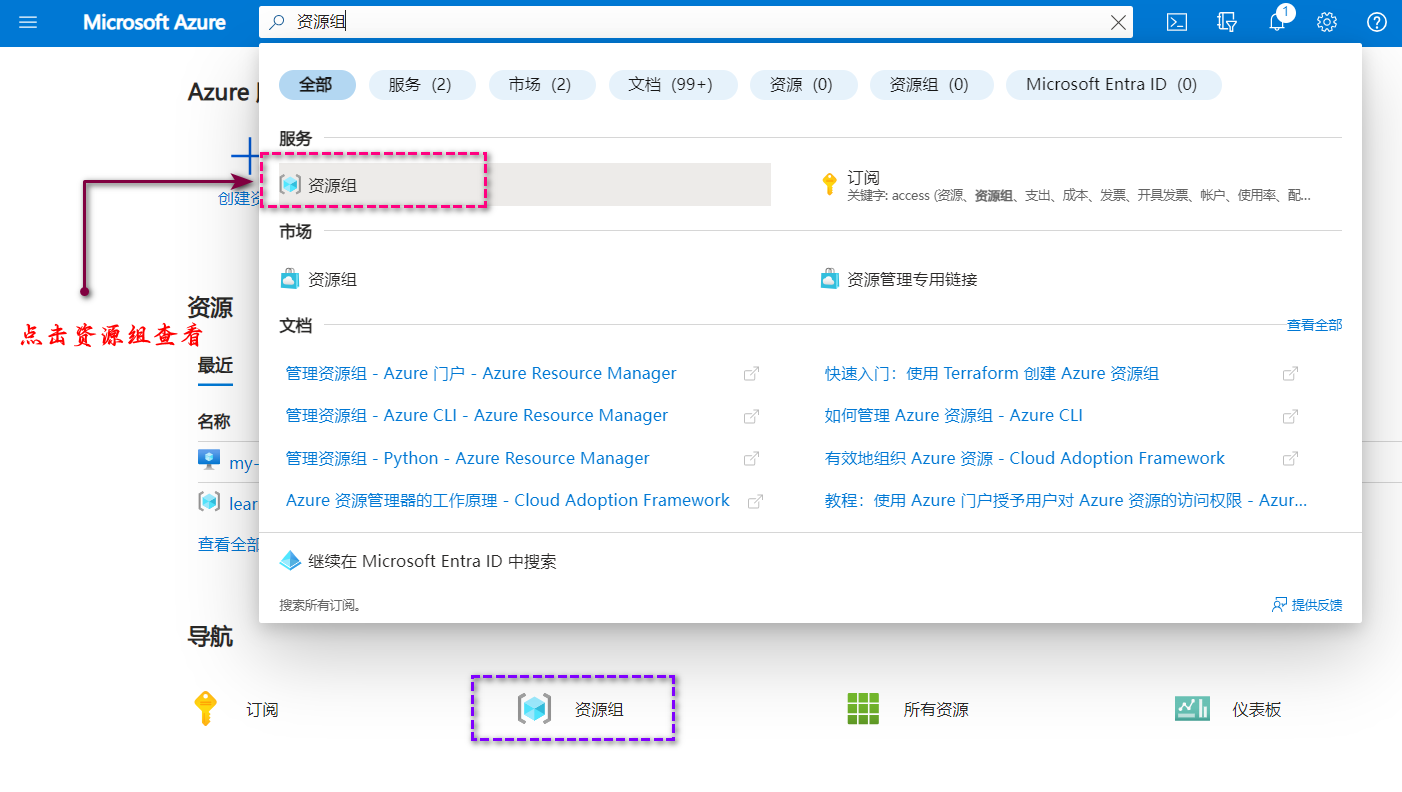Click the virtual machine icon in recent resources
Viewport: 1402px width, 792px height.
(x=209, y=460)
